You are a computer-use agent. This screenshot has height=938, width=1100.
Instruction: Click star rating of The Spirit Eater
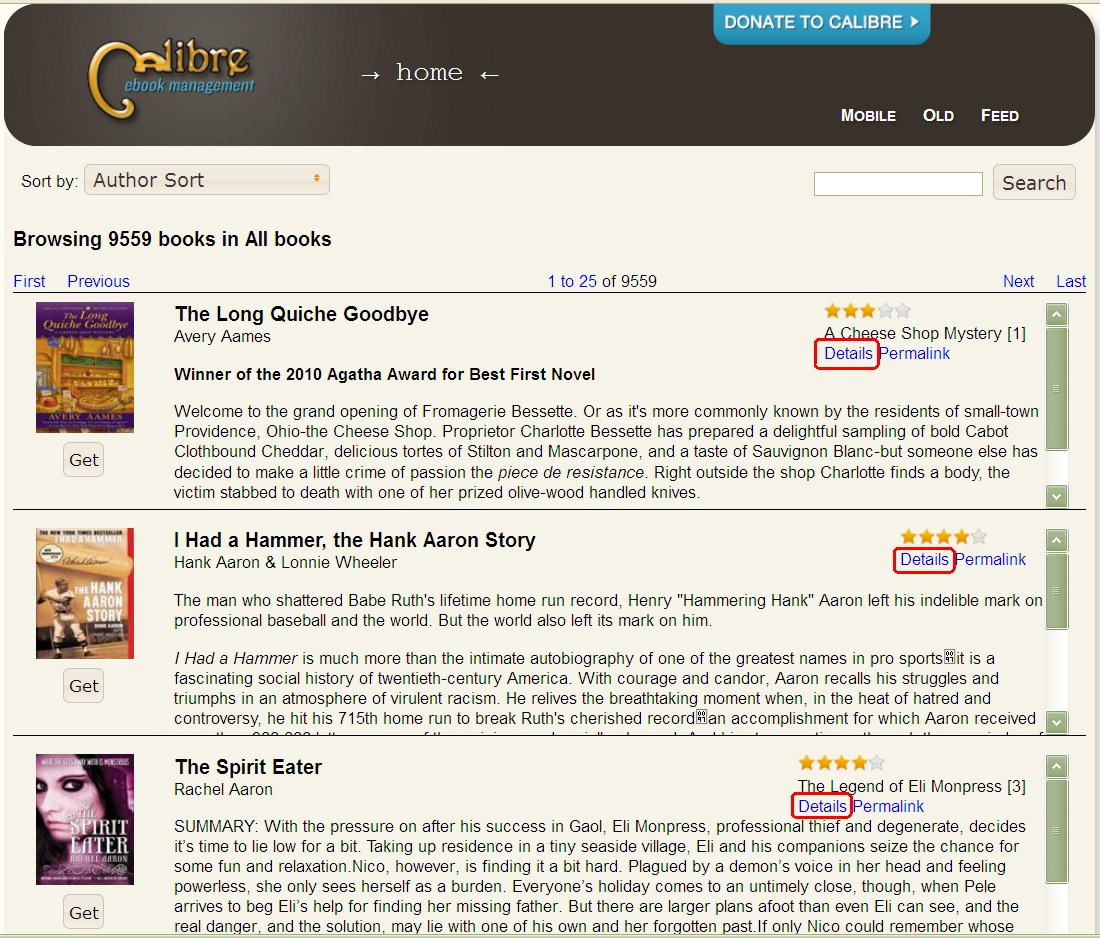[x=841, y=763]
